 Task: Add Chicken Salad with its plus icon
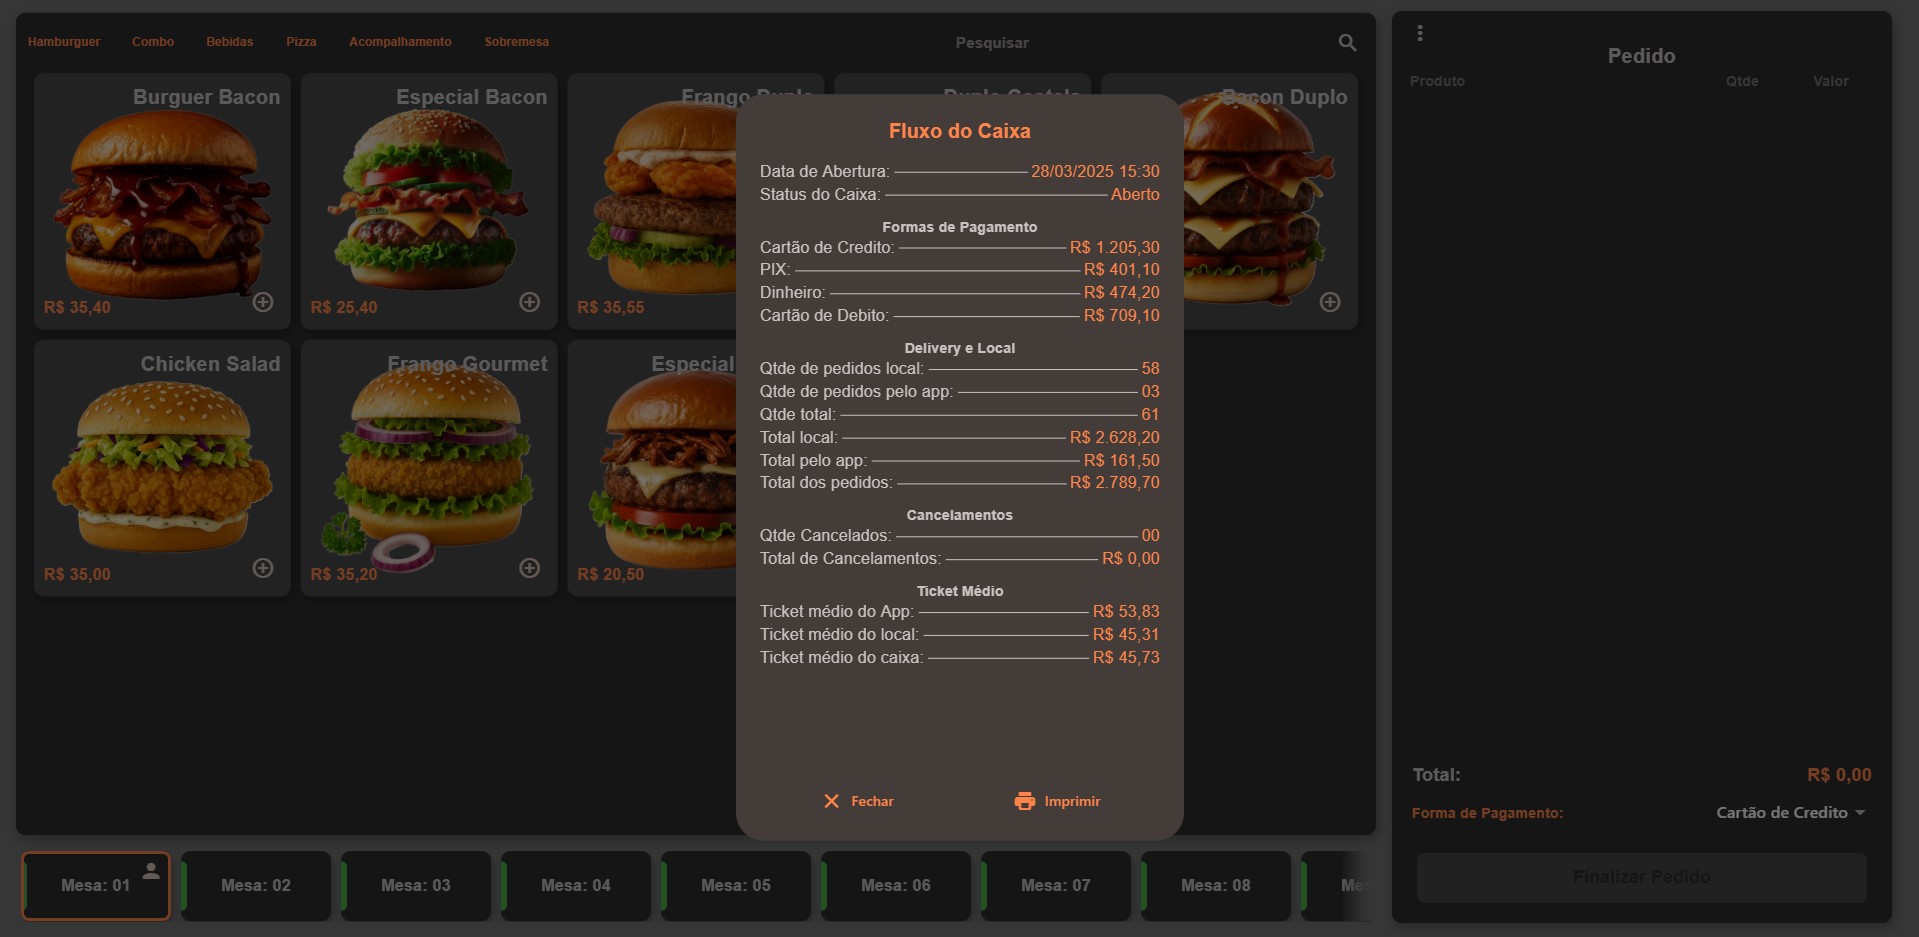263,568
